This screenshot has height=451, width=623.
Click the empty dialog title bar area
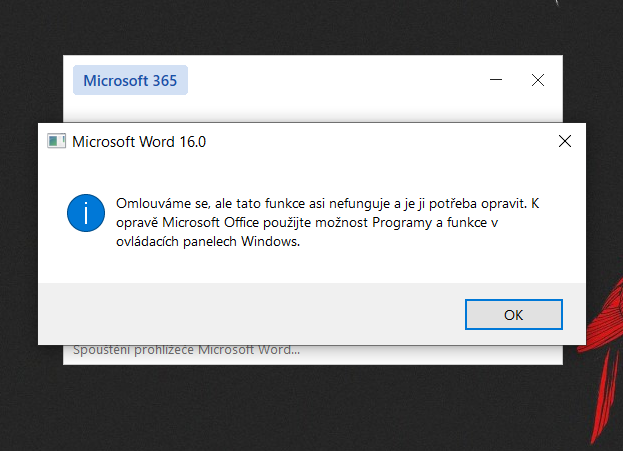[x=380, y=141]
